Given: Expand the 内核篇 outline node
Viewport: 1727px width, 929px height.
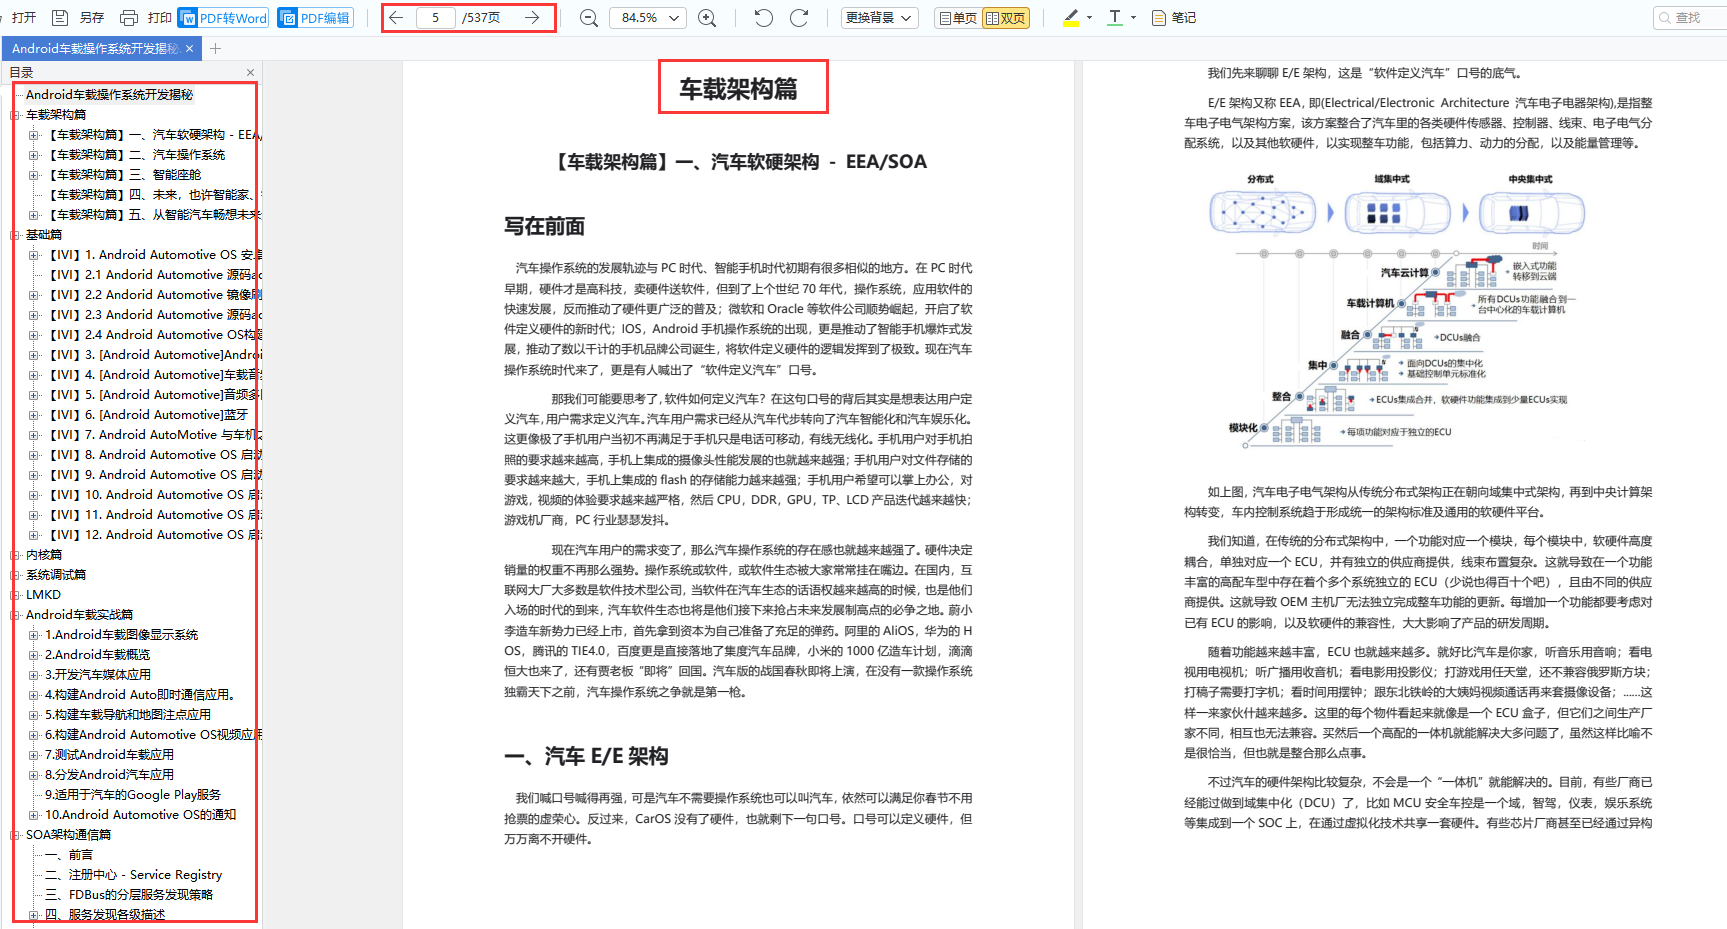Looking at the screenshot, I should click(x=15, y=555).
